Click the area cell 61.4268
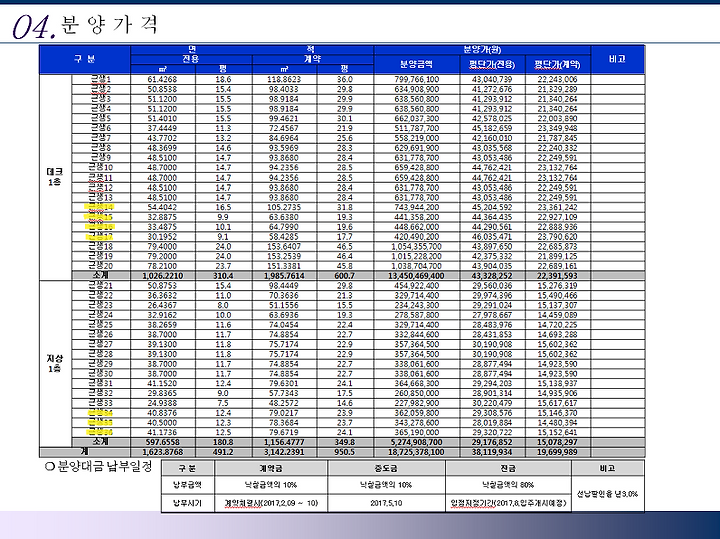The height and width of the screenshot is (539, 720). 162,79
